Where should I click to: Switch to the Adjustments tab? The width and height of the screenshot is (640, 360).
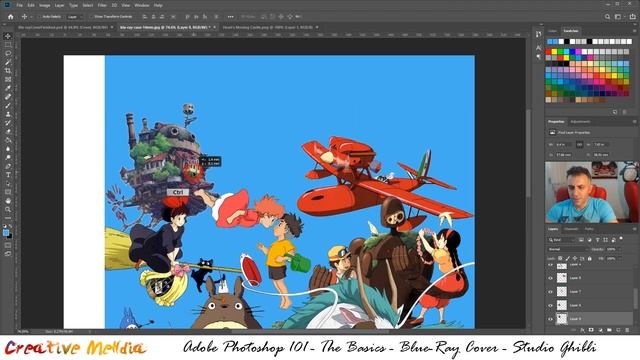580,122
